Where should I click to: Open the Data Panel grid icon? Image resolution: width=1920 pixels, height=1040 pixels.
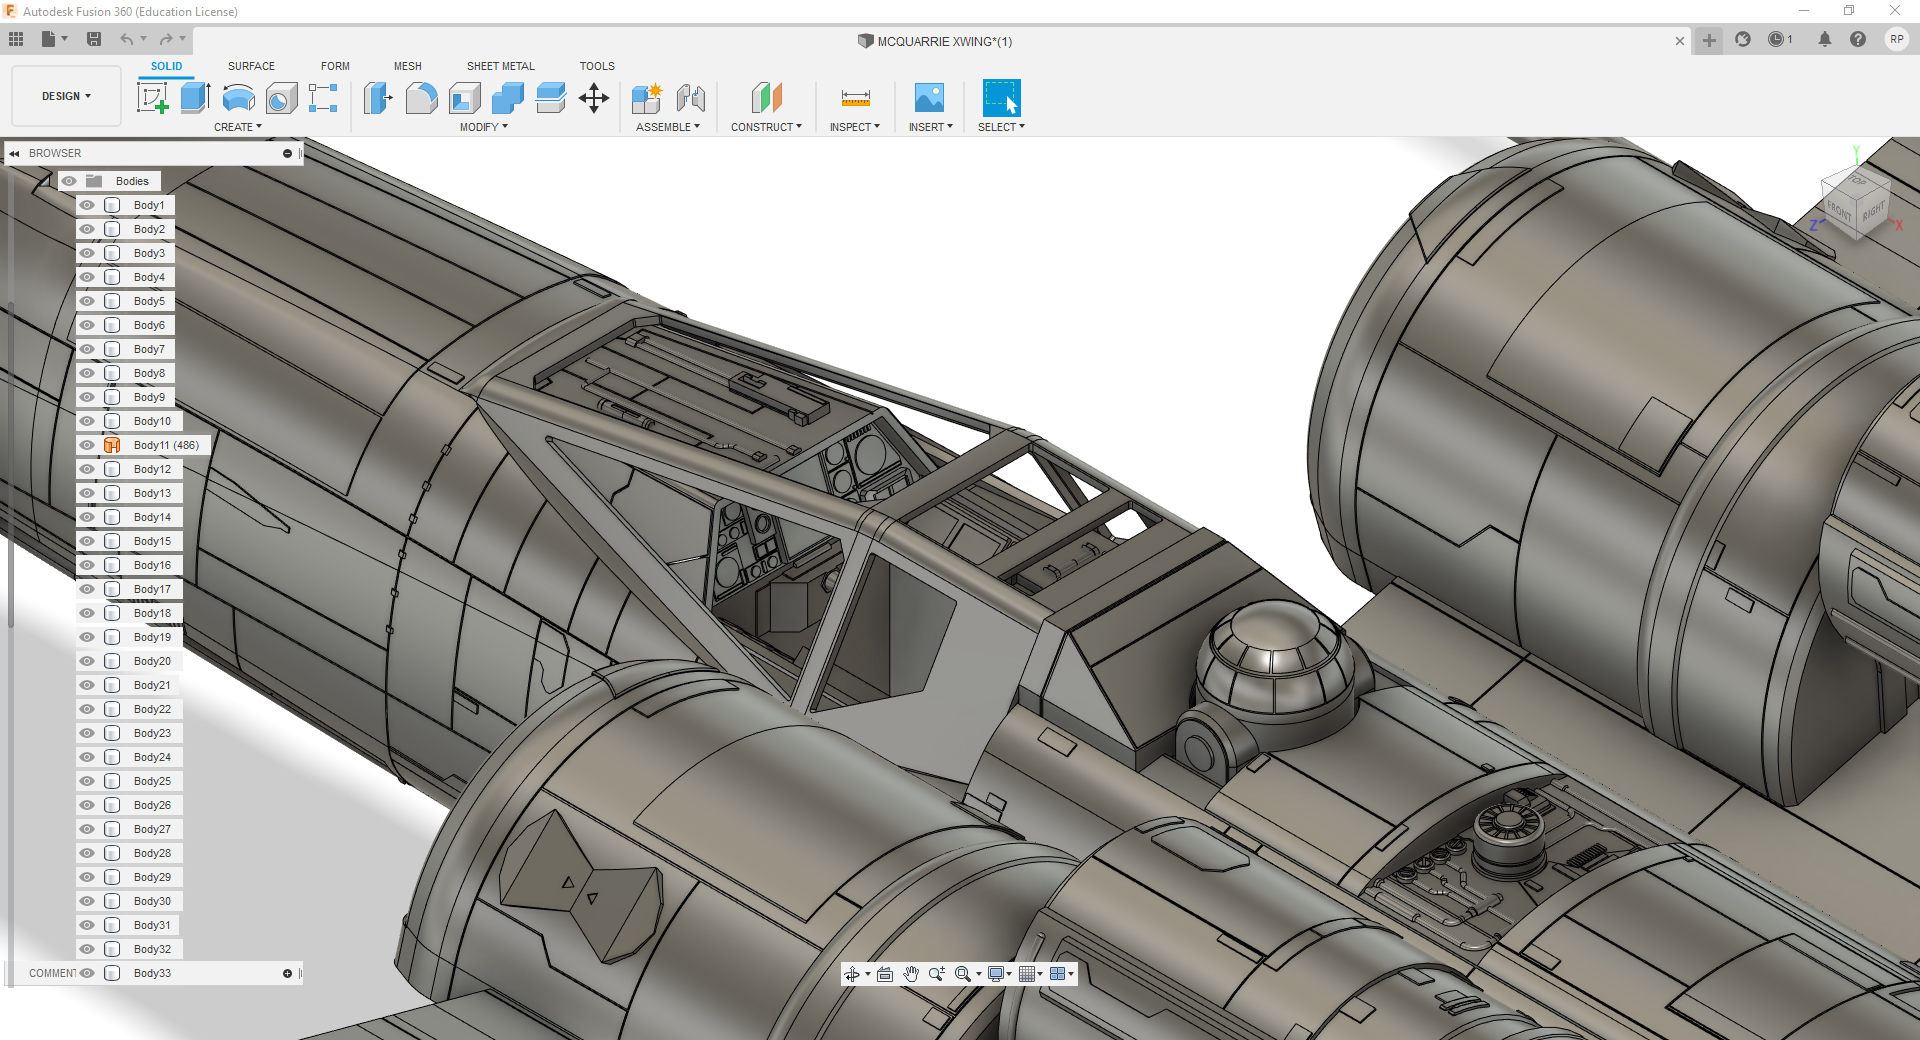(16, 39)
